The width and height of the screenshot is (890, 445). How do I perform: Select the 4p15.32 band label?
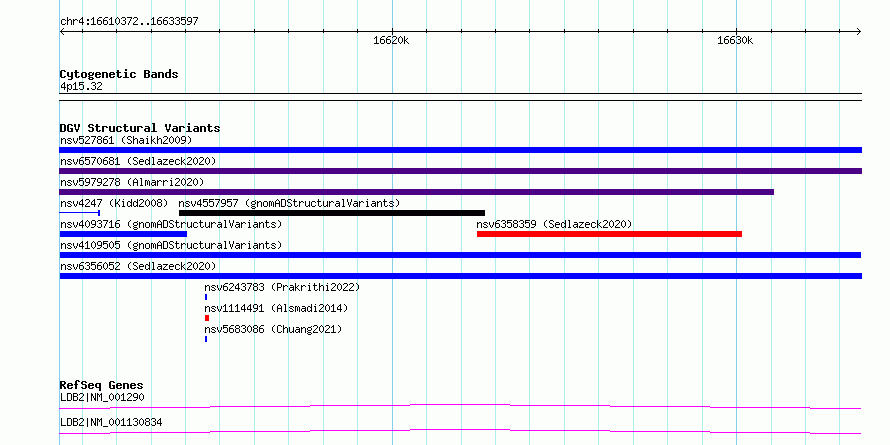point(81,86)
